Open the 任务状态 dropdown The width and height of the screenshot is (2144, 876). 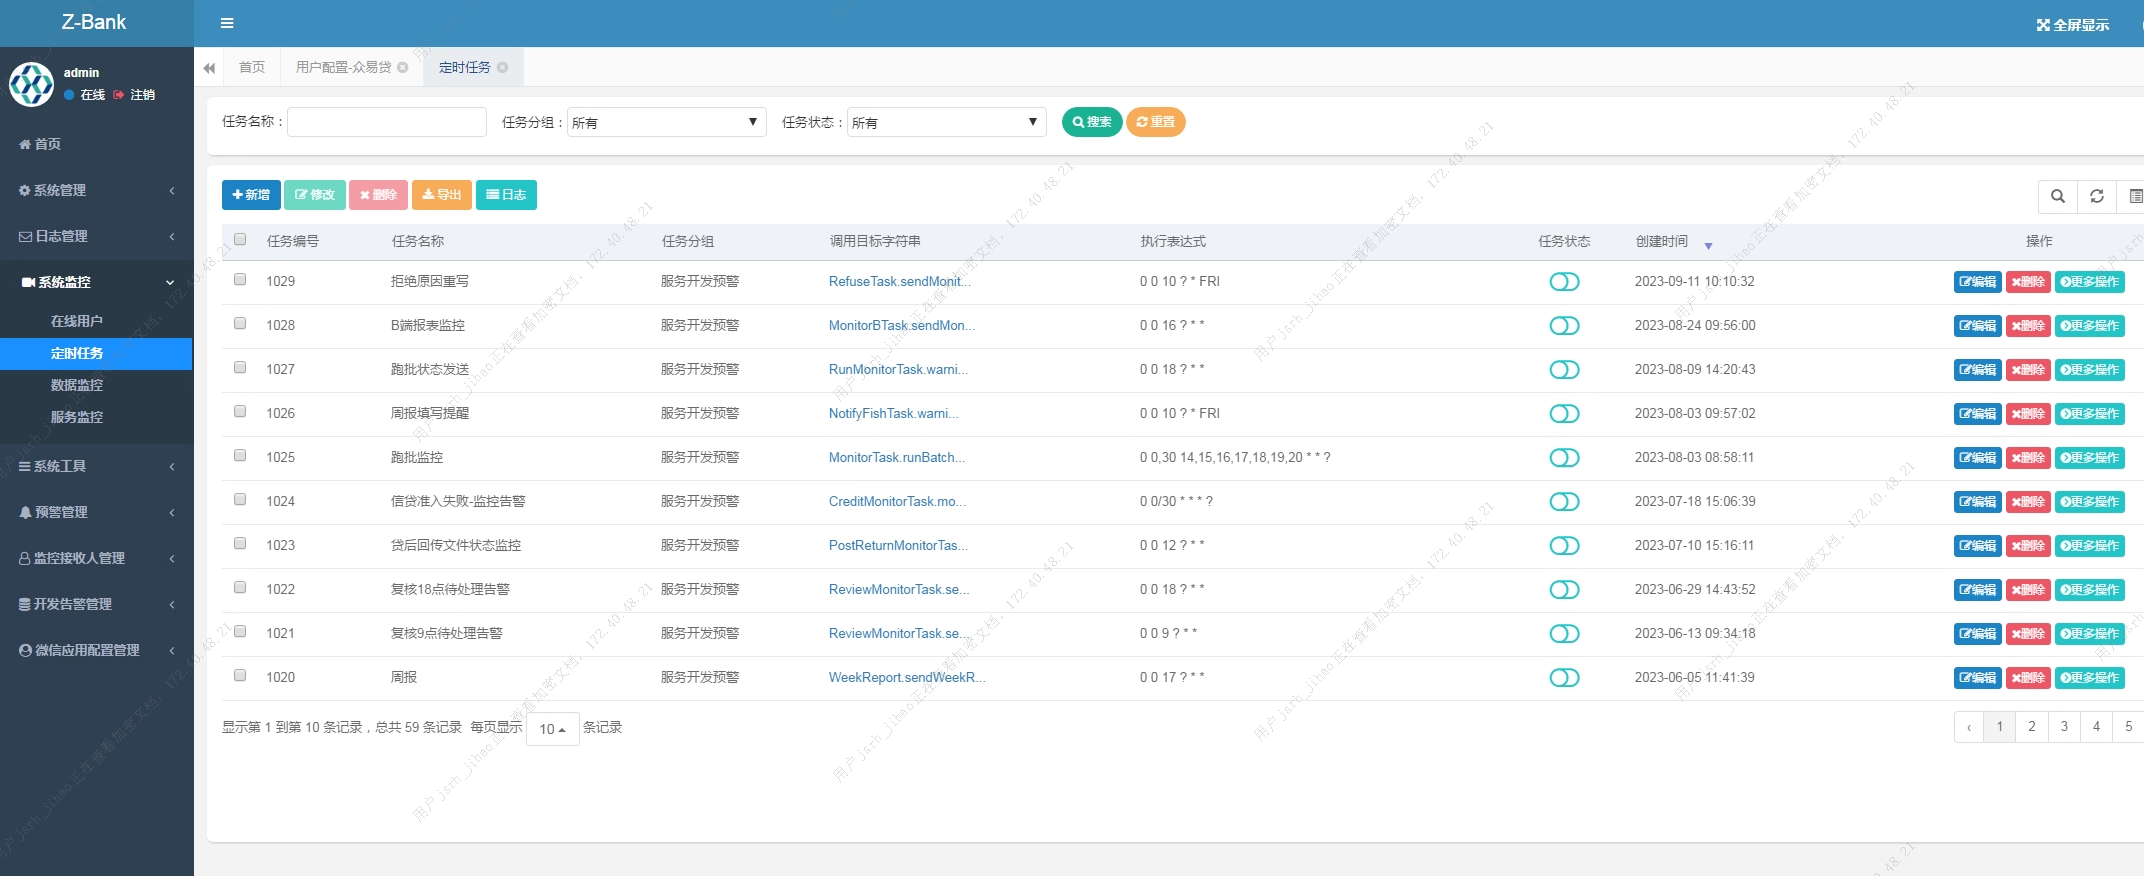(x=946, y=122)
